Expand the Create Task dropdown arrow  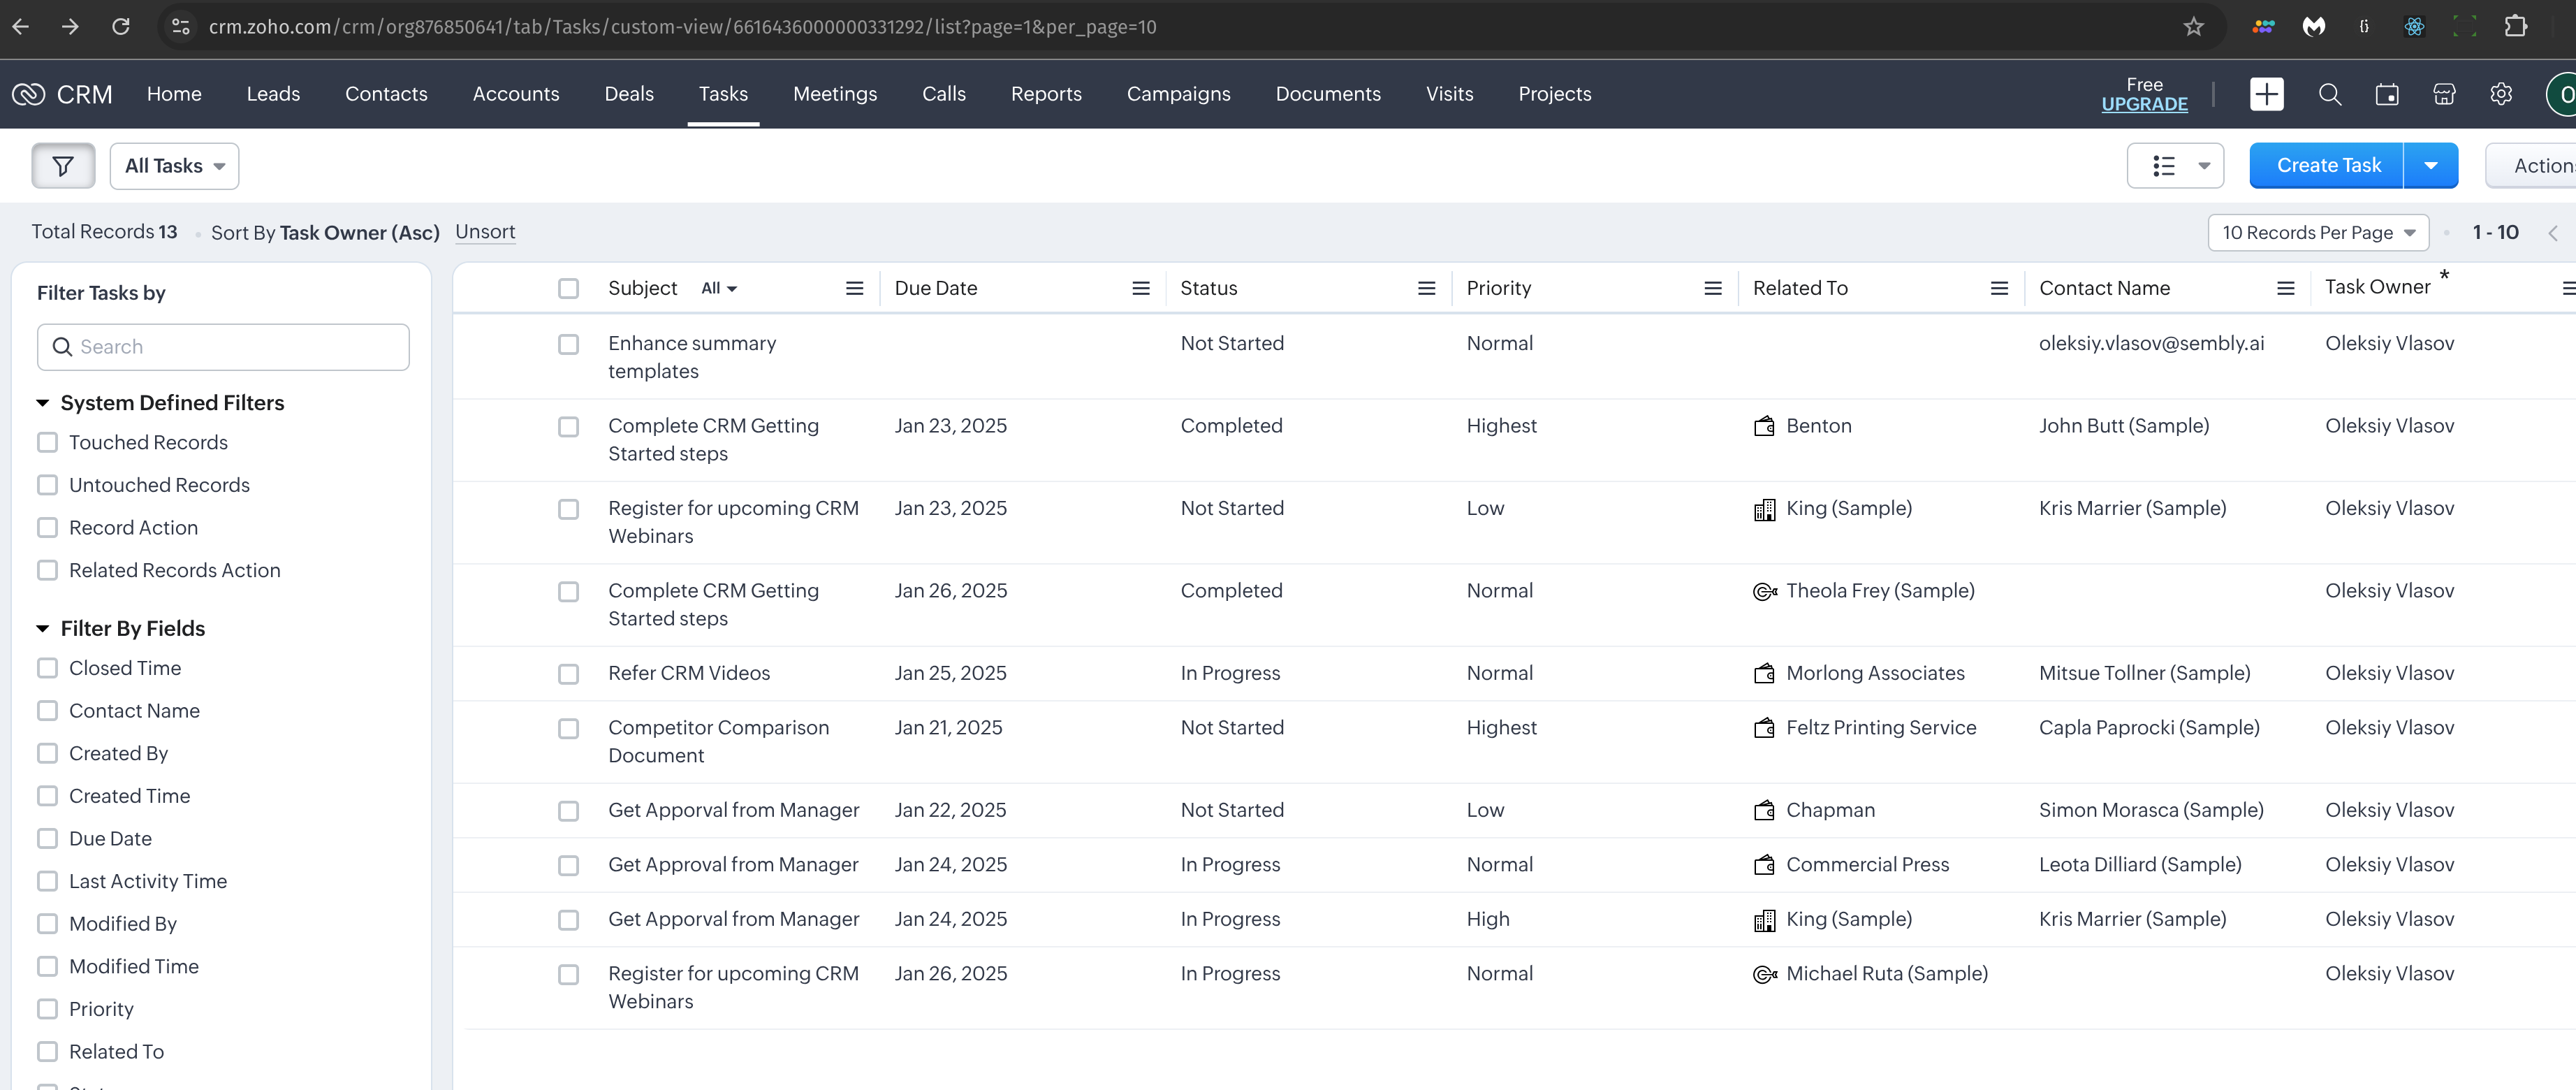pos(2430,166)
